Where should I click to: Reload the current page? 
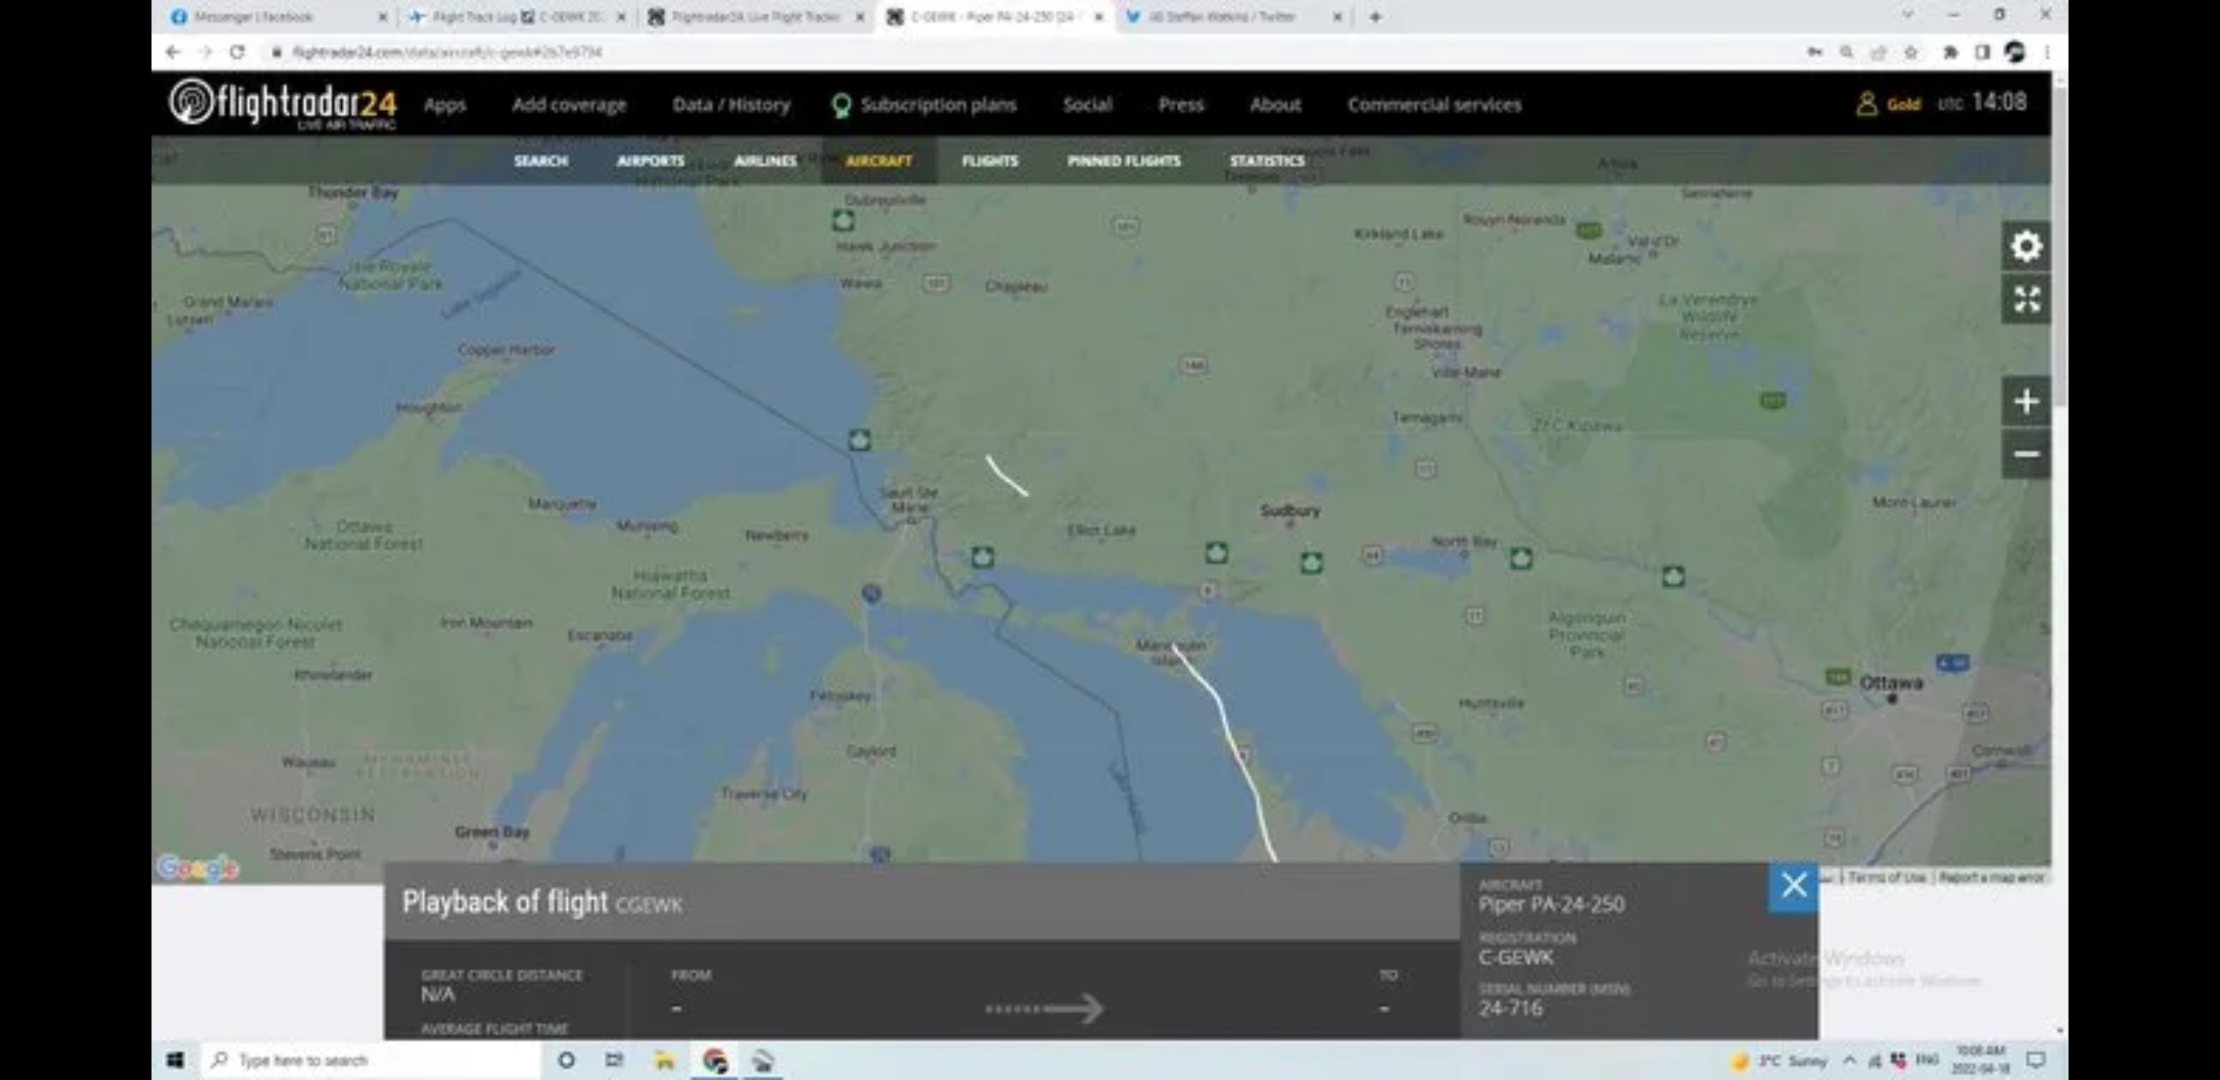[x=237, y=52]
